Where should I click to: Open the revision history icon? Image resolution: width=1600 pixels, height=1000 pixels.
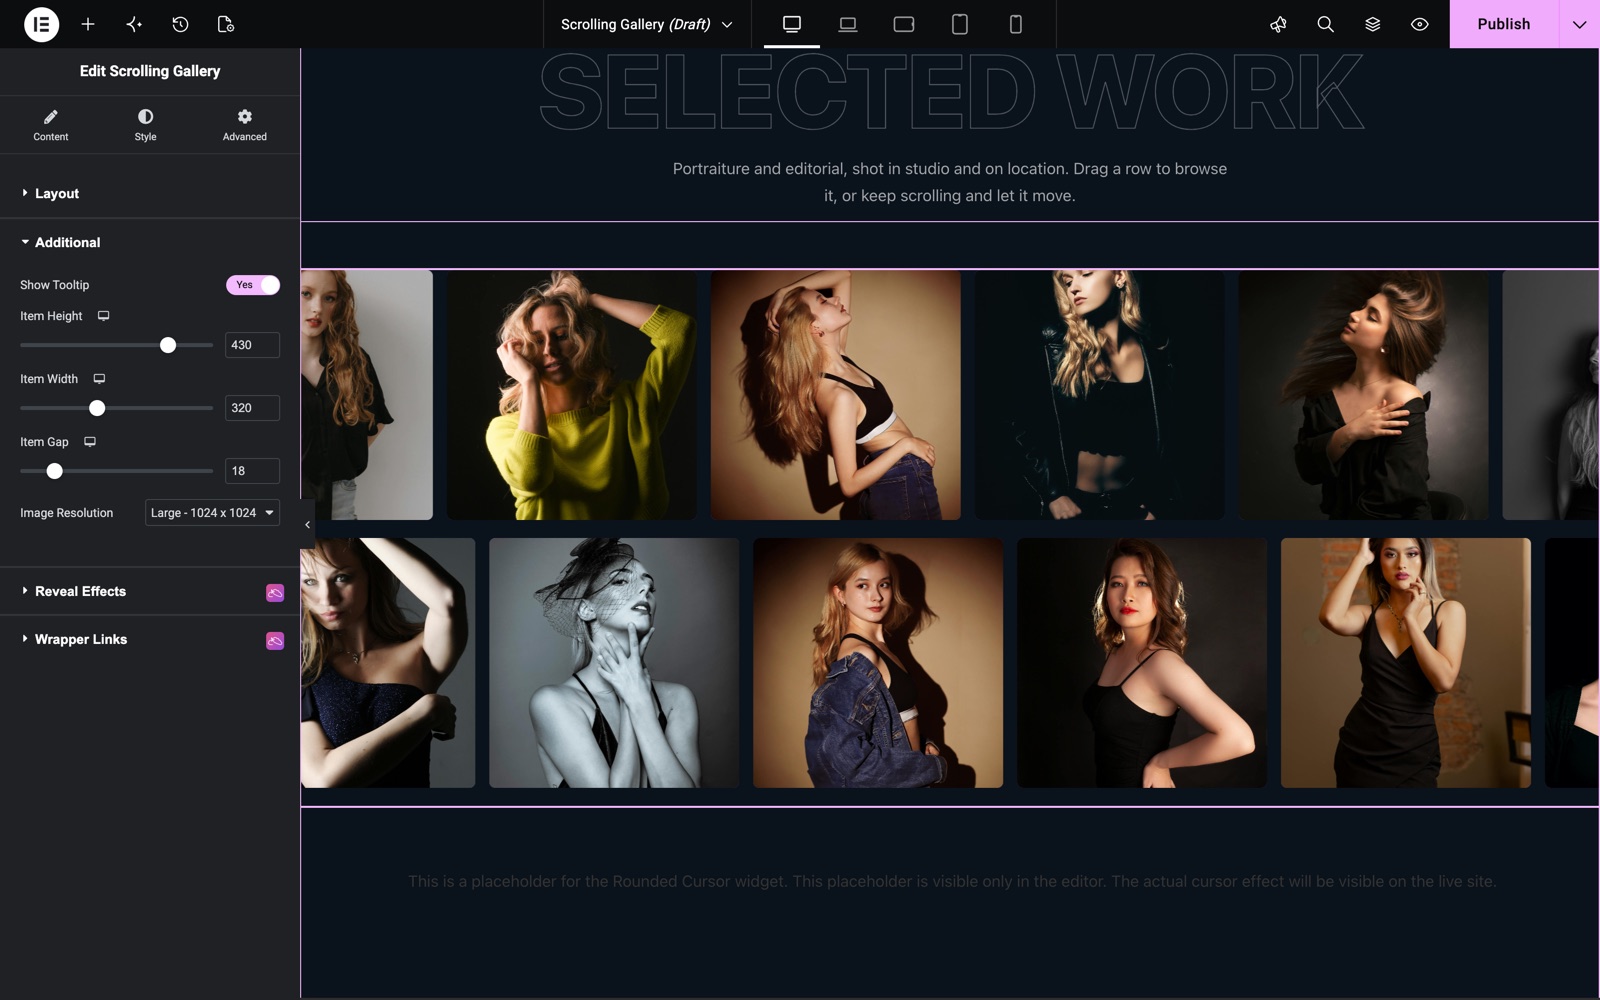180,24
